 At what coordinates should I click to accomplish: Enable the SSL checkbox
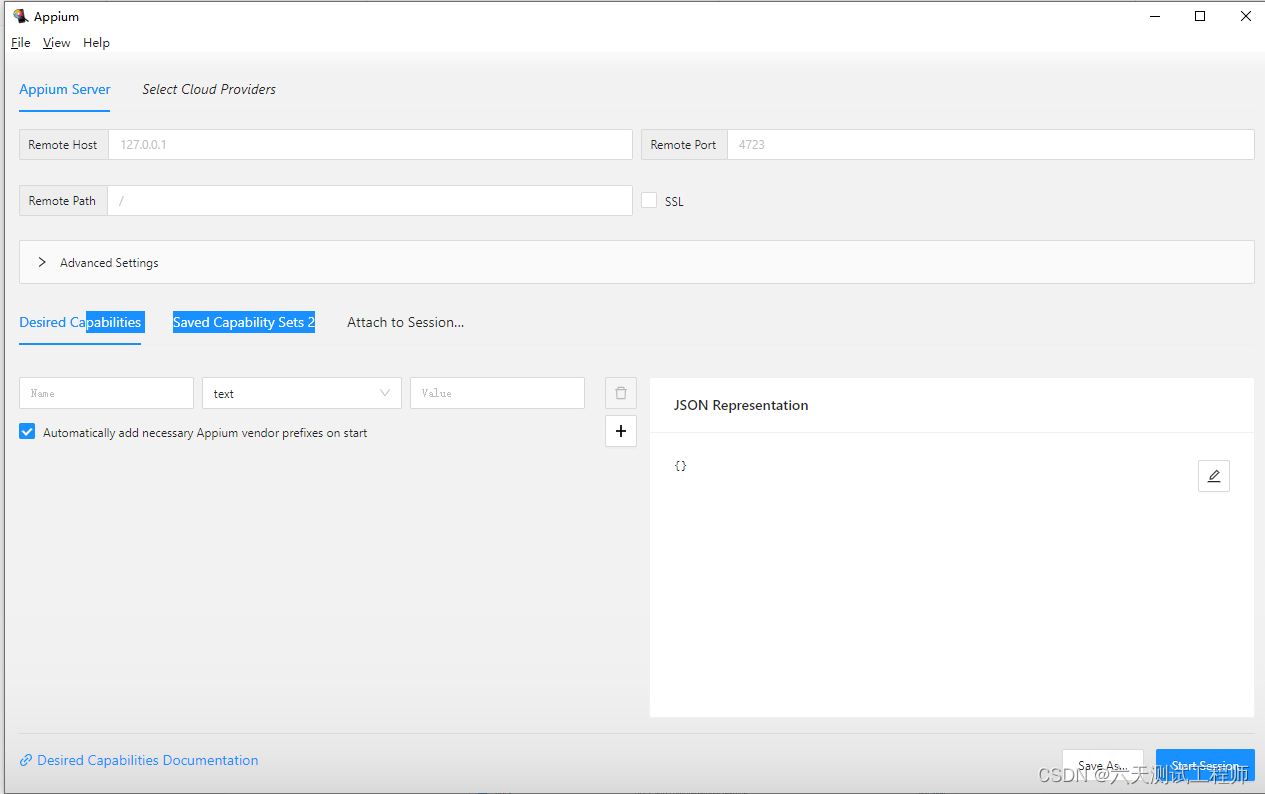point(649,200)
